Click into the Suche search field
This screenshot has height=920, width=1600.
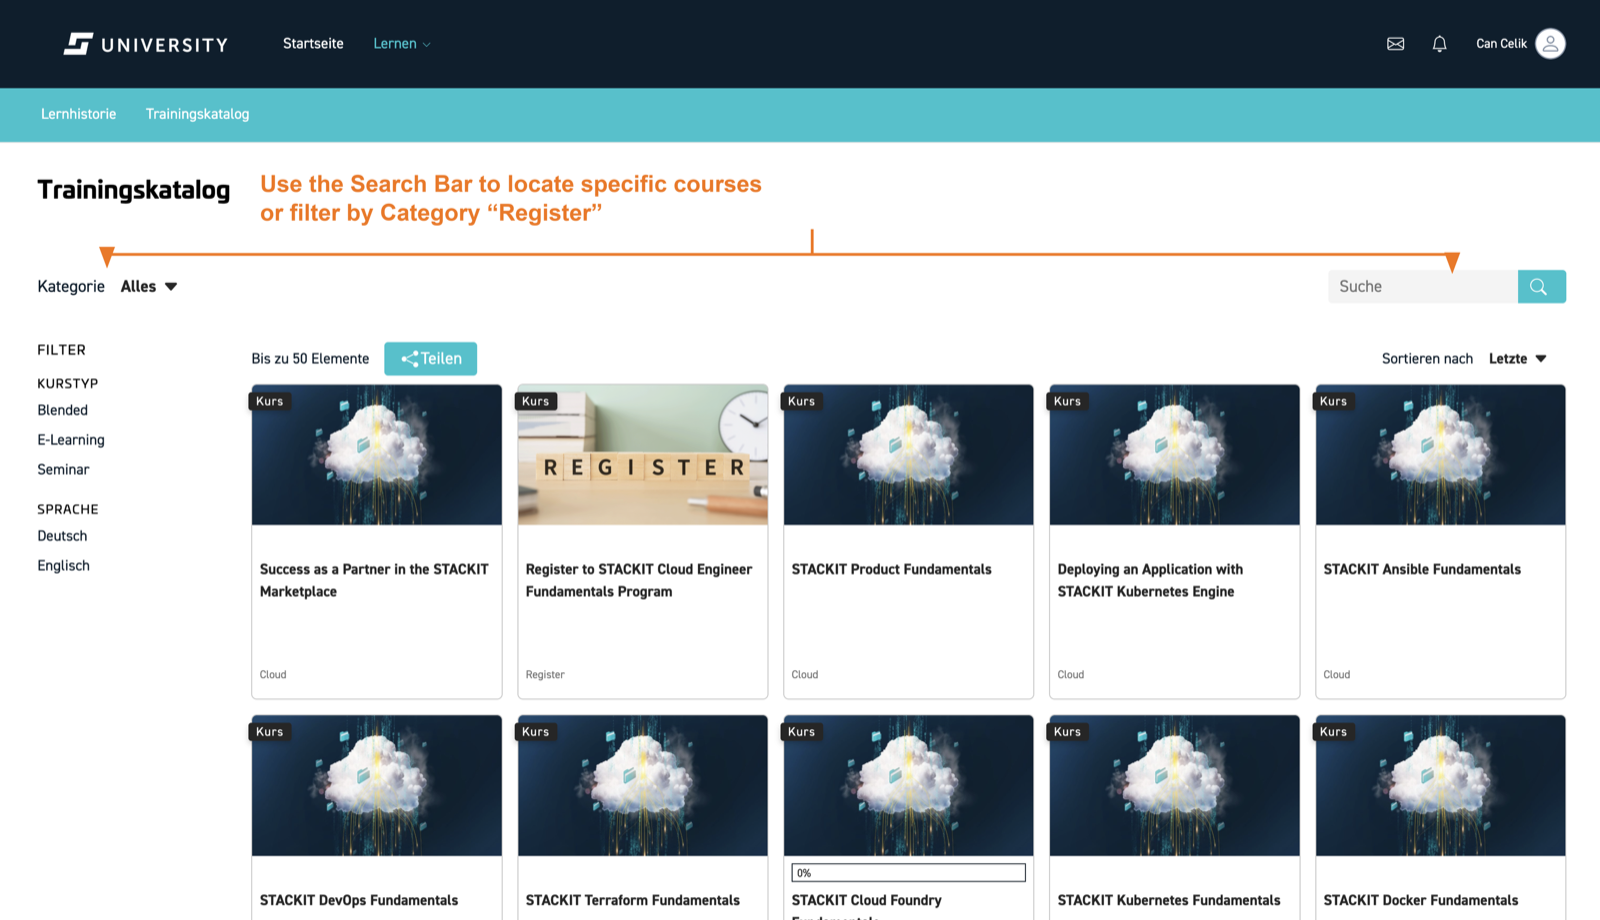[x=1422, y=287]
